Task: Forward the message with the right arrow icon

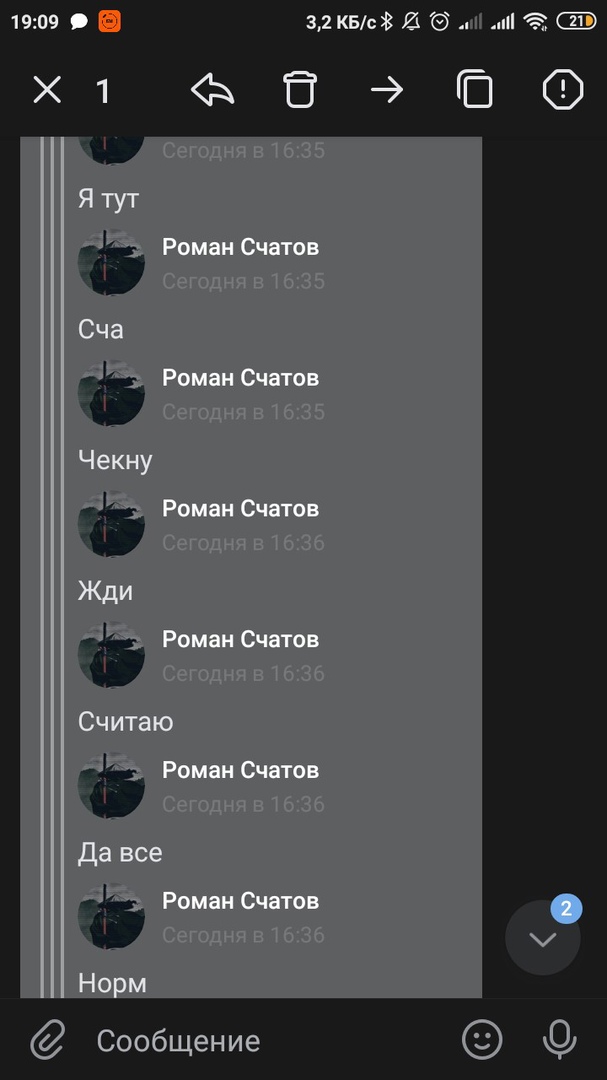Action: pyautogui.click(x=387, y=90)
